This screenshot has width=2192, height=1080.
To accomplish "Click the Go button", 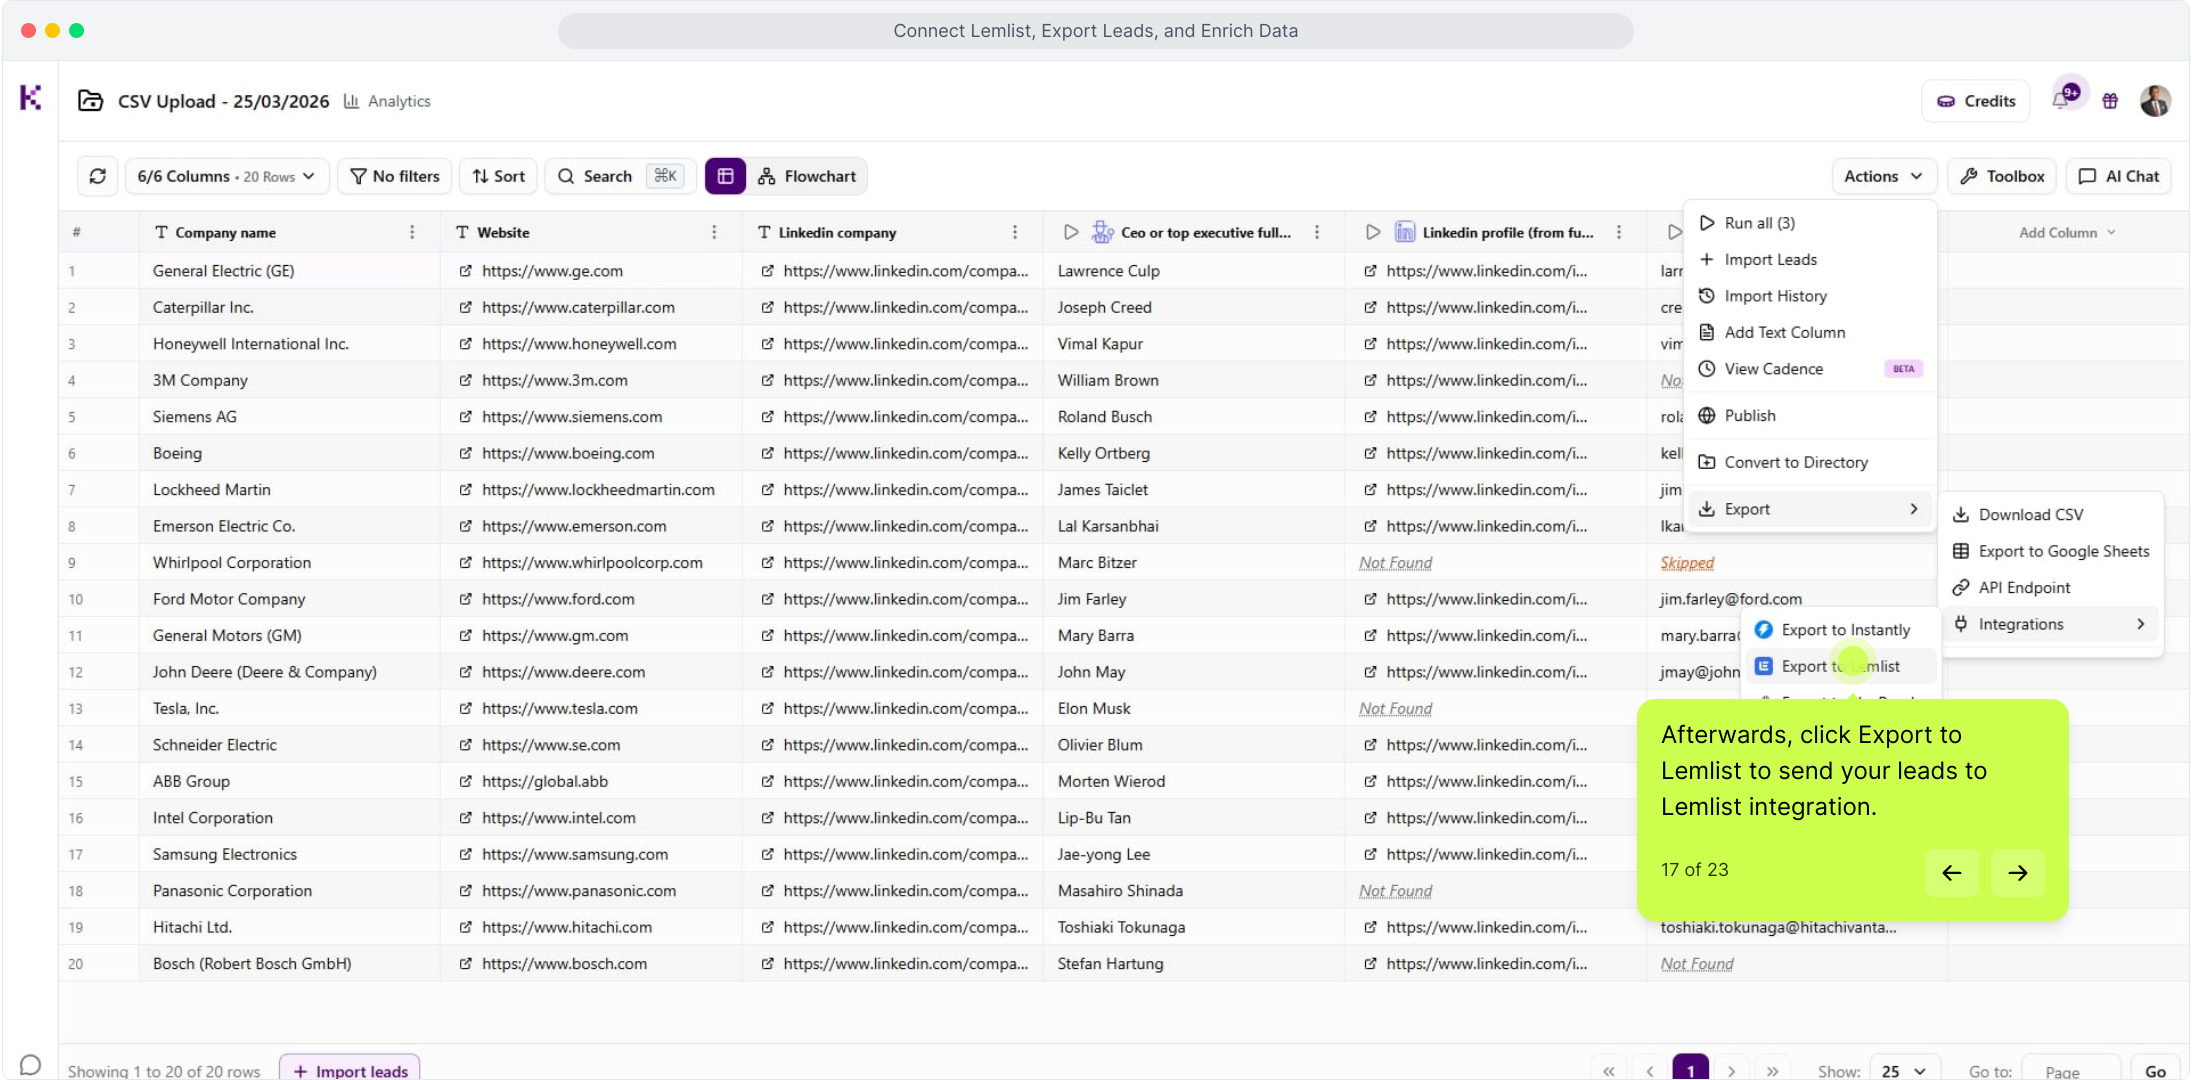I will click(x=2155, y=1071).
